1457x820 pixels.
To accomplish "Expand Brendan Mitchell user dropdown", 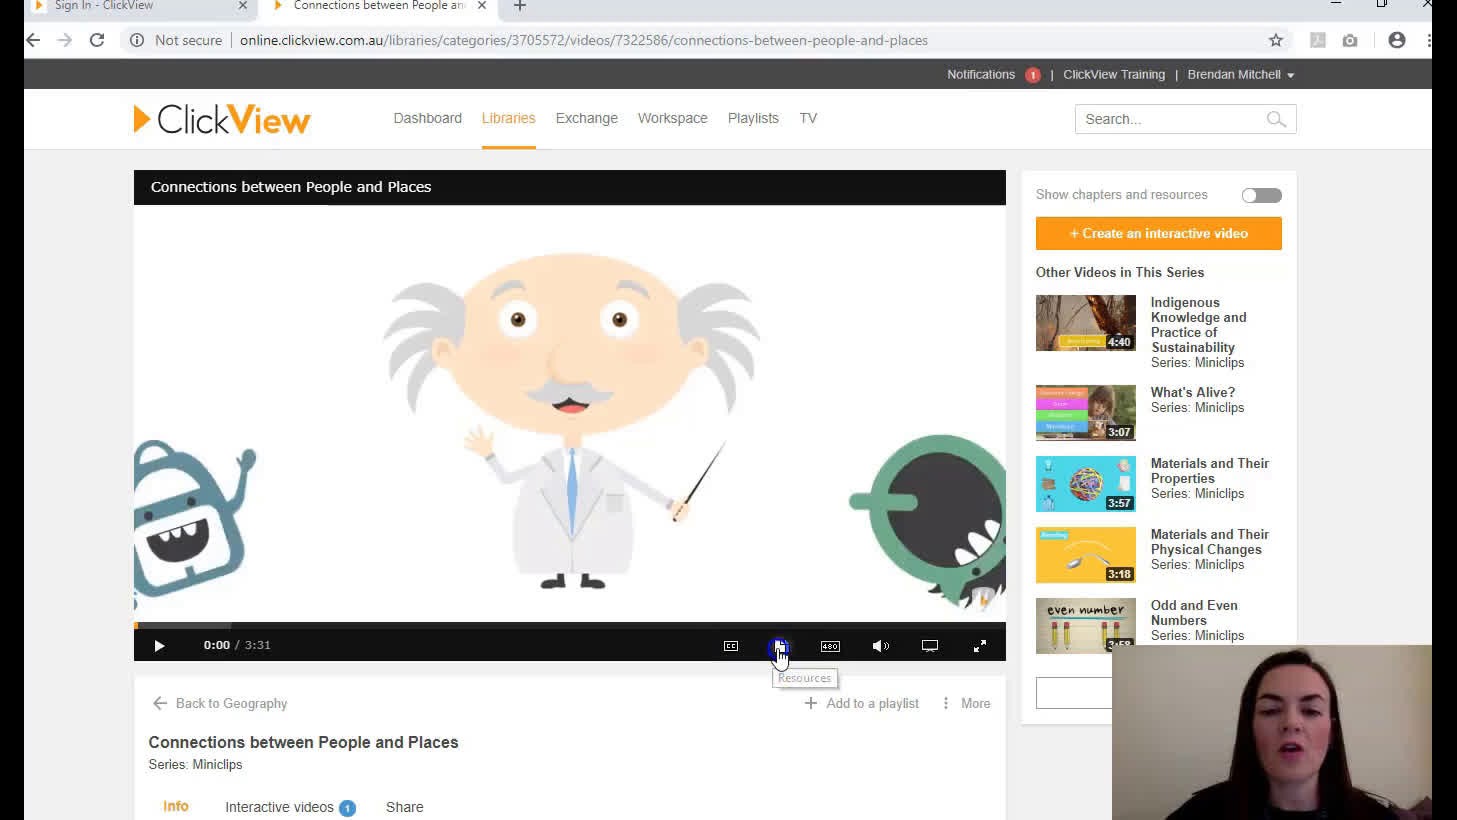I will (1241, 75).
